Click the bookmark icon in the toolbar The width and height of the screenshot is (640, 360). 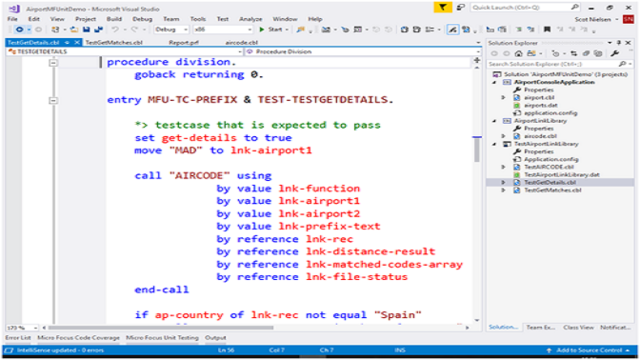[x=547, y=29]
